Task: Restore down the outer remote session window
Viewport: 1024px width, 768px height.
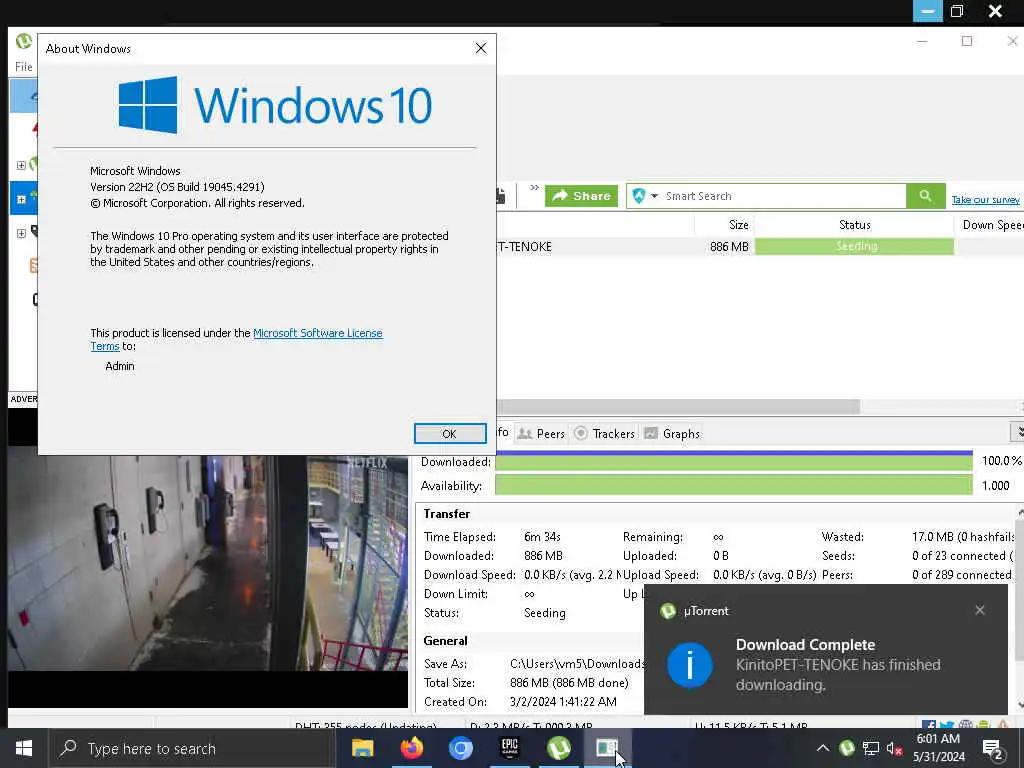Action: (x=957, y=11)
